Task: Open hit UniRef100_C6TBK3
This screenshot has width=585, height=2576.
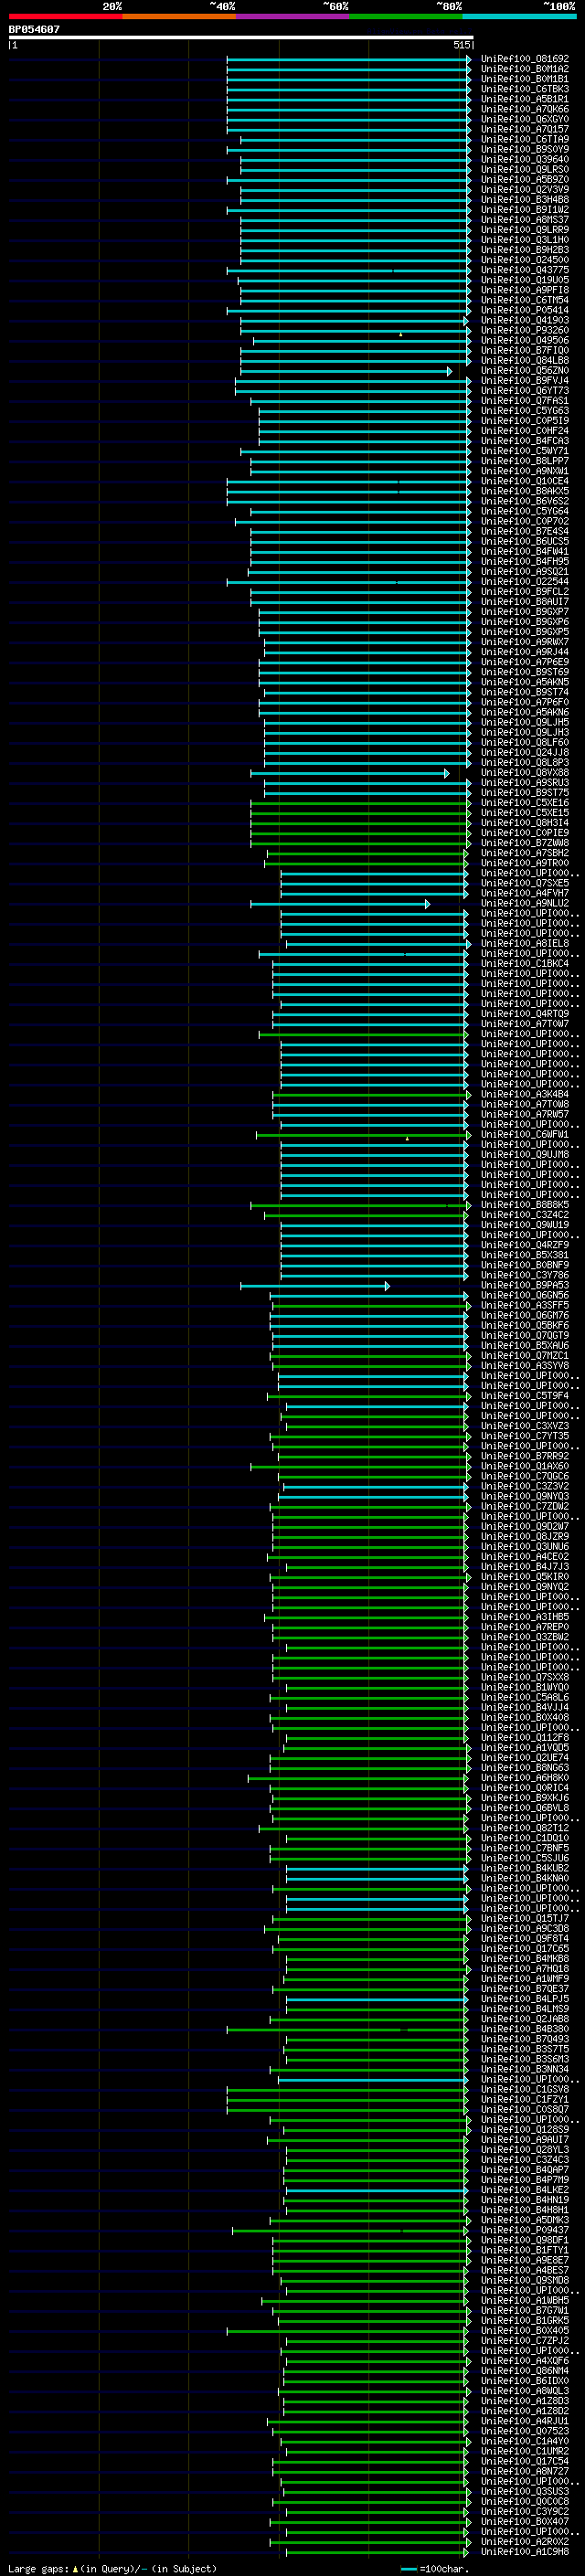Action: tap(524, 89)
